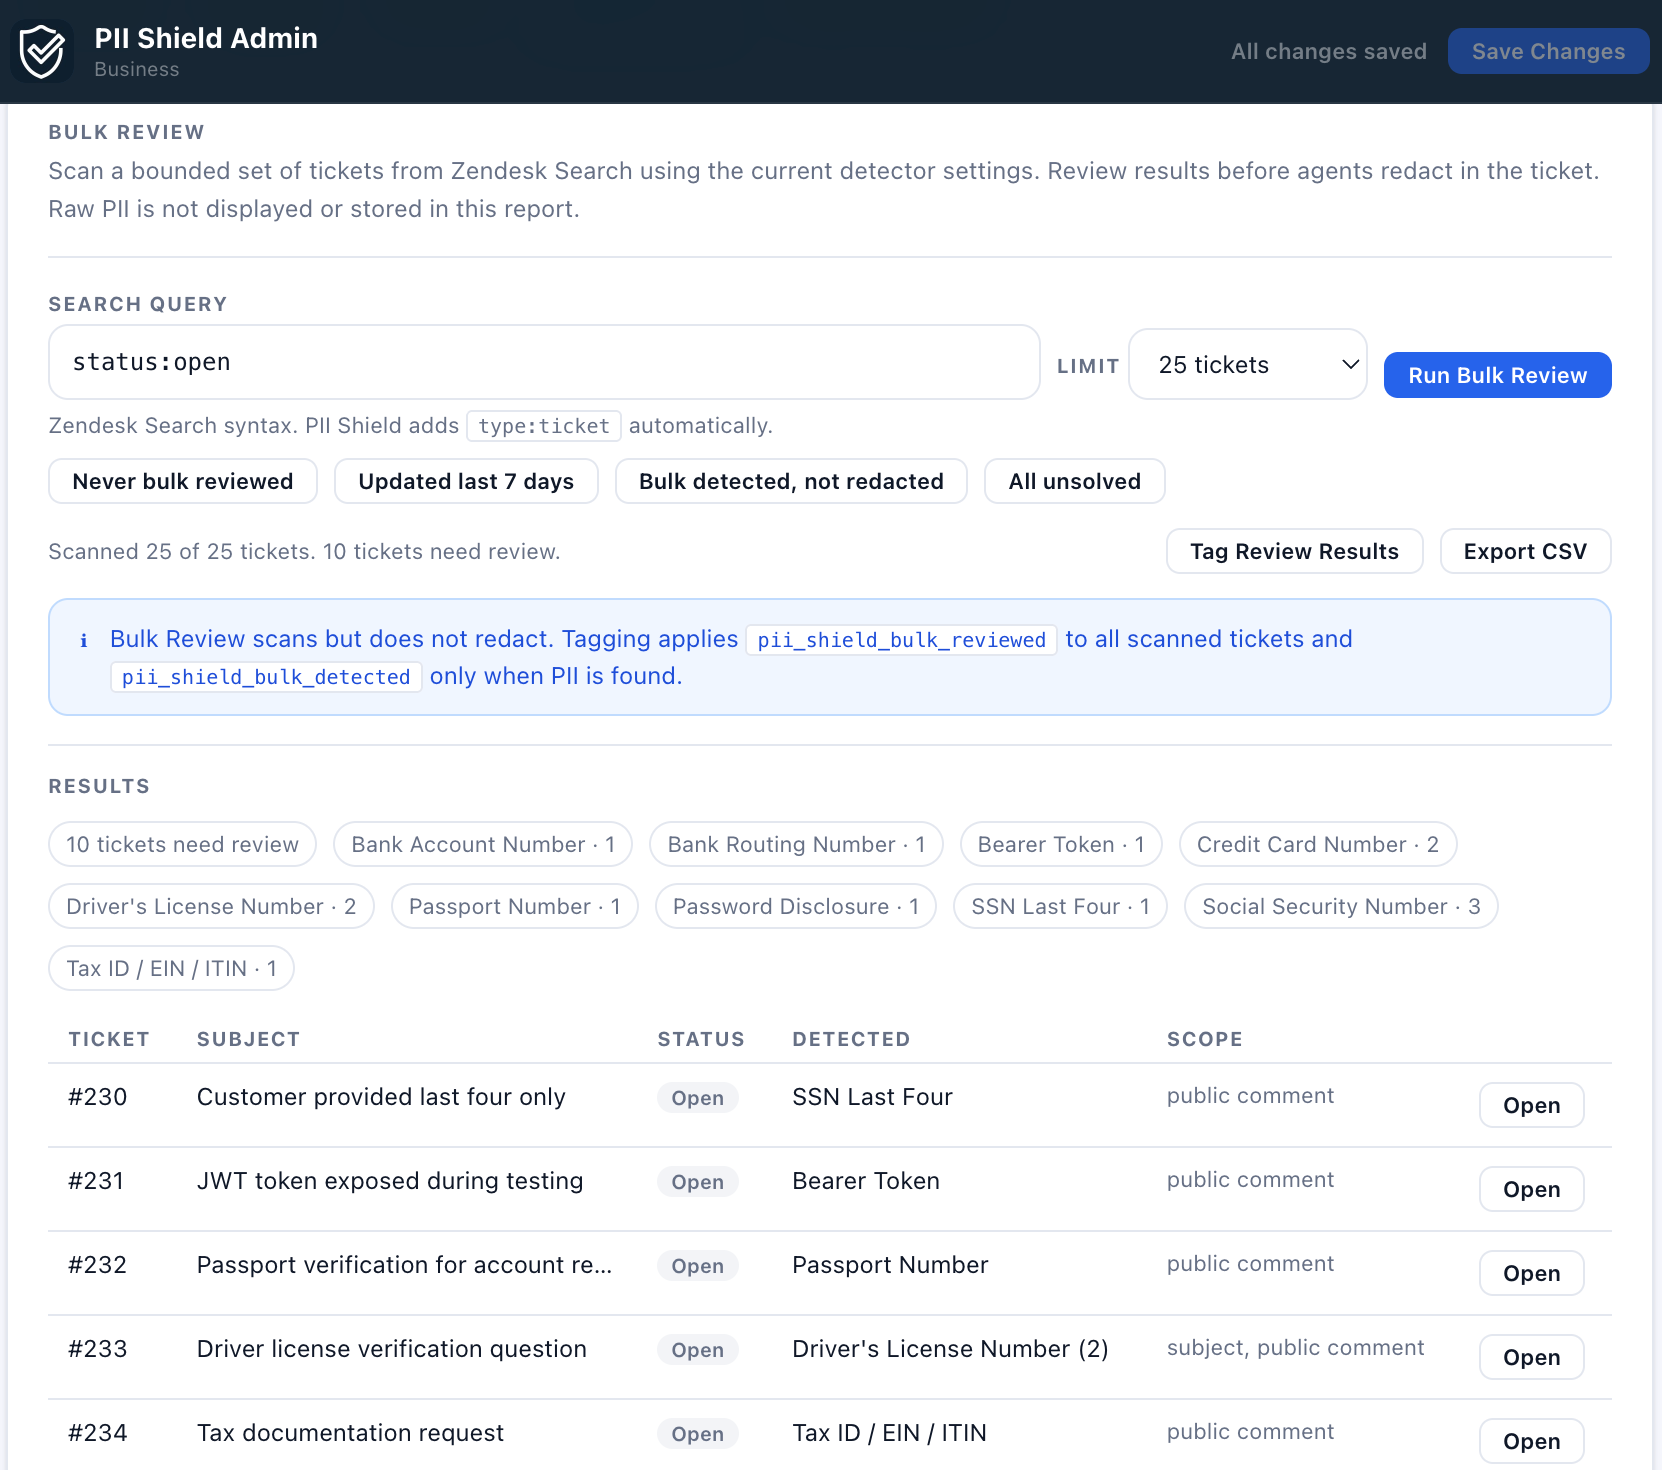Click subject 'Passport verification for account re...'

[x=404, y=1265]
